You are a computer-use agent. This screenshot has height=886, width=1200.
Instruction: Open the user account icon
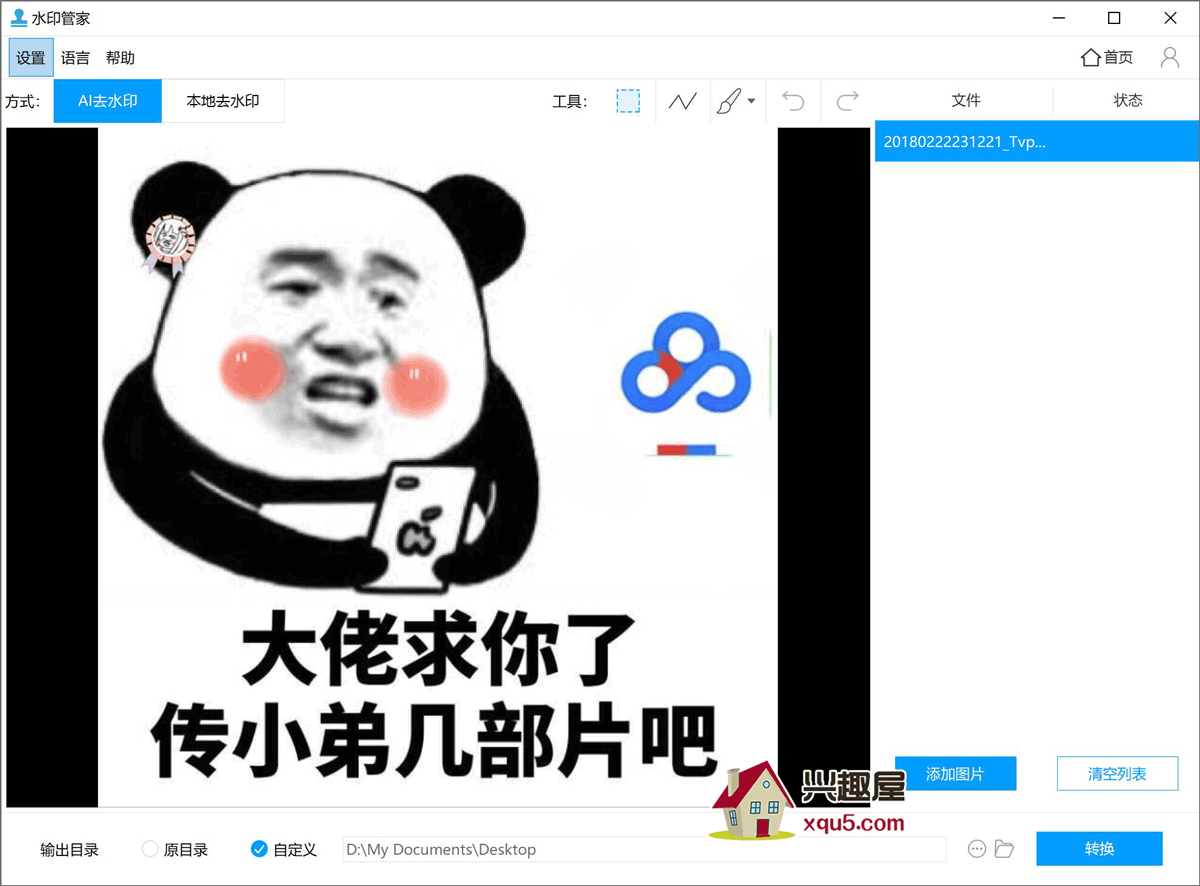1169,58
